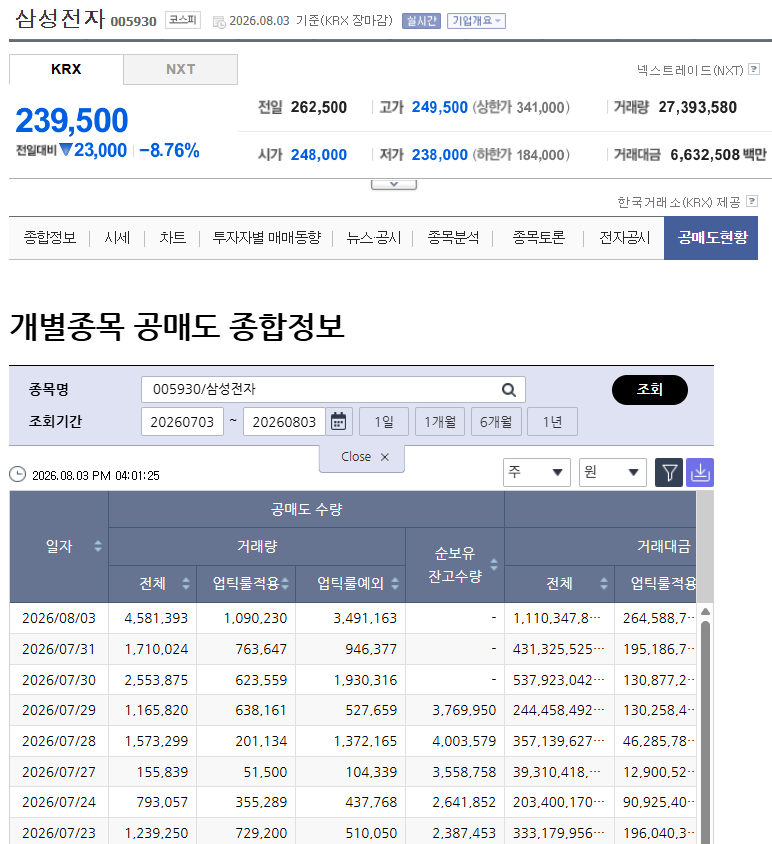Click the table's vertical scrollbar thumb
772x844 pixels.
coord(705,732)
